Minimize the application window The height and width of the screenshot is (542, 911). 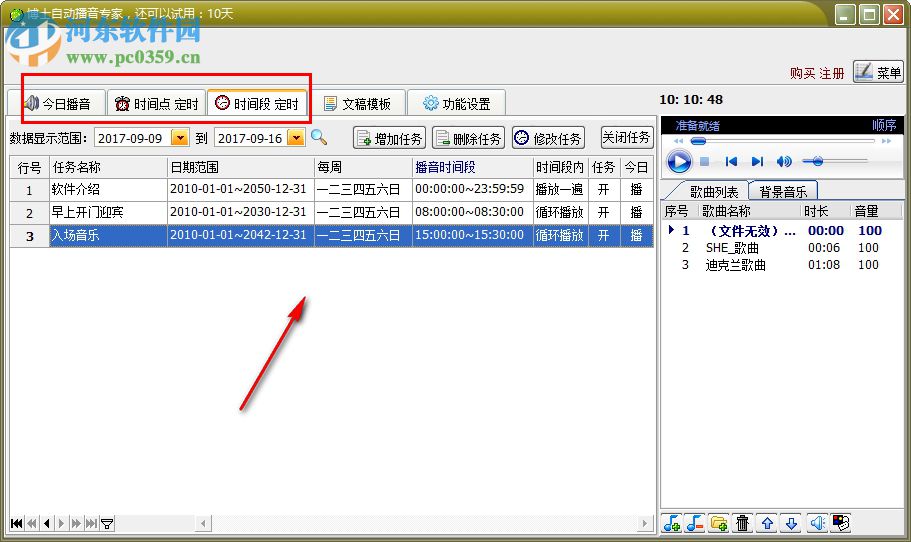click(845, 15)
